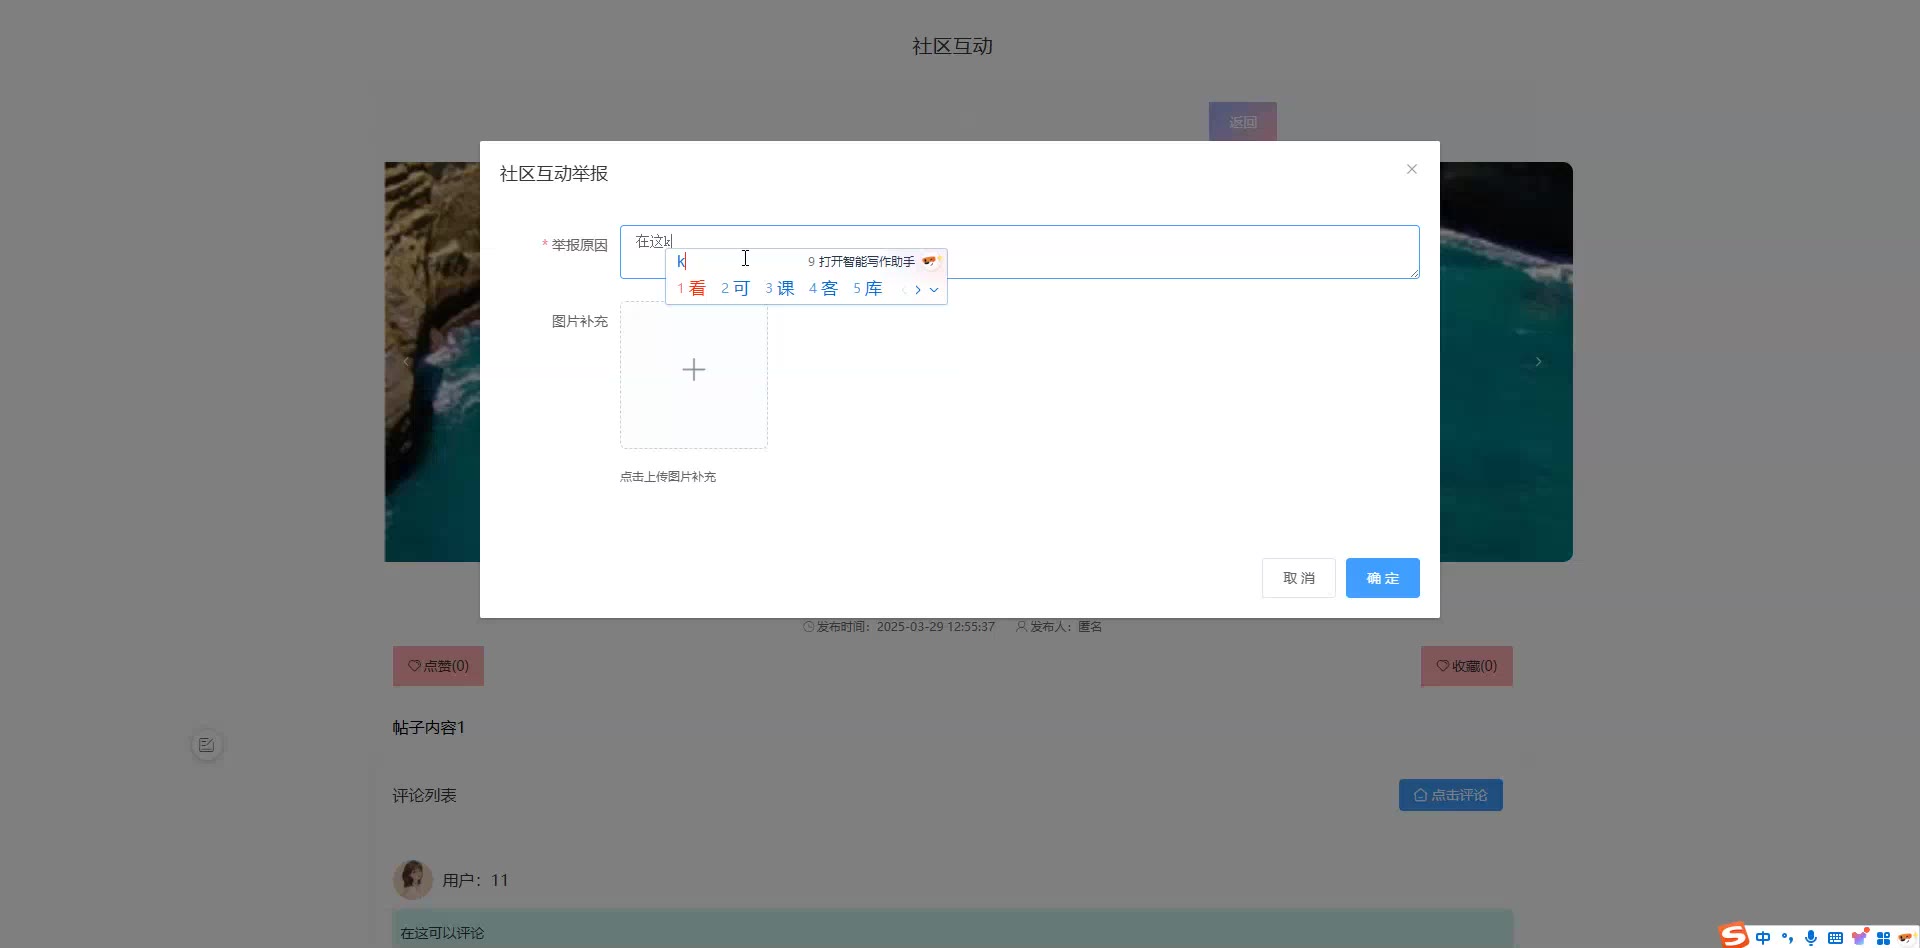Close the 社区互动举报 dialog with the X icon
Image resolution: width=1920 pixels, height=948 pixels.
pos(1411,169)
